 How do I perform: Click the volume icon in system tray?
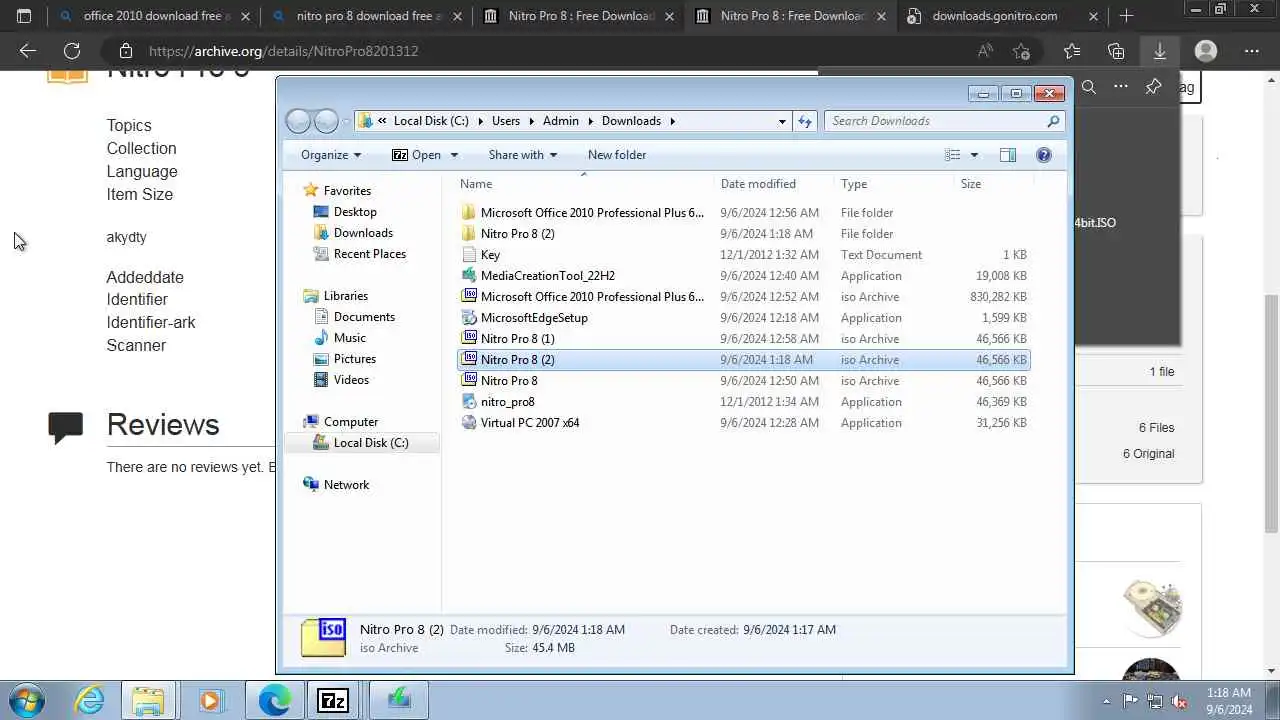tap(1180, 701)
